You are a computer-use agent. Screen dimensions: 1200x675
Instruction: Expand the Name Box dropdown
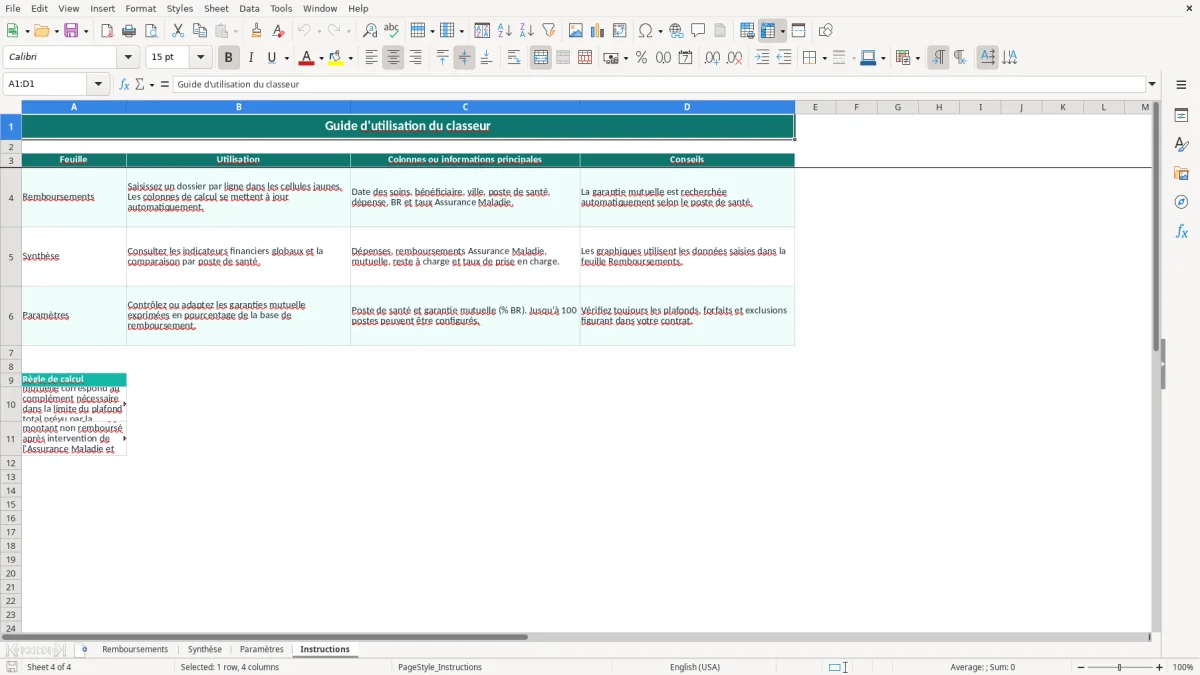[x=98, y=84]
